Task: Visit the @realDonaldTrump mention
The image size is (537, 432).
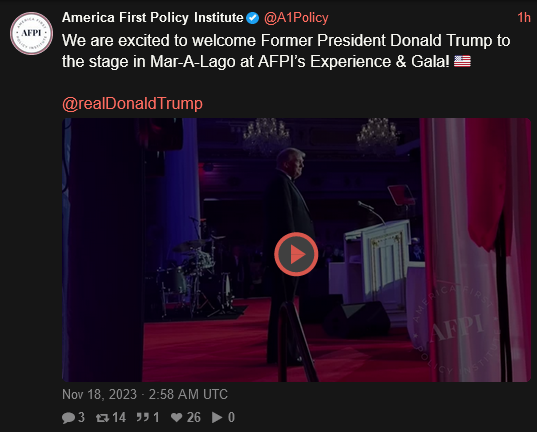Action: point(132,103)
